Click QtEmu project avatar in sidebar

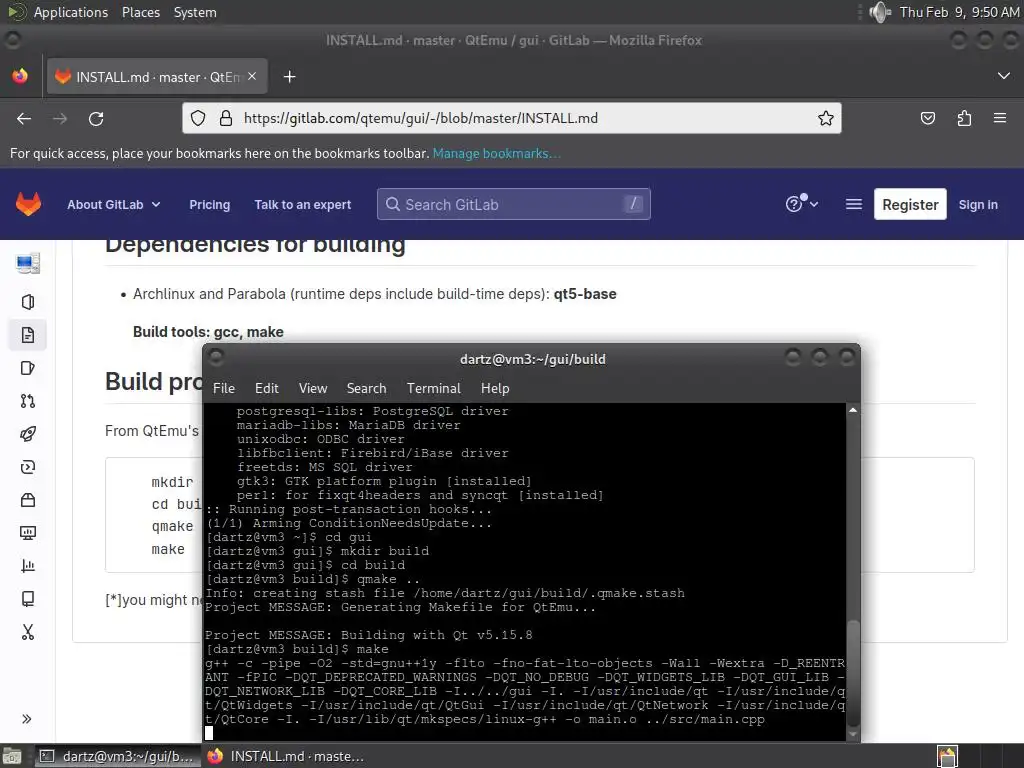pyautogui.click(x=27, y=264)
